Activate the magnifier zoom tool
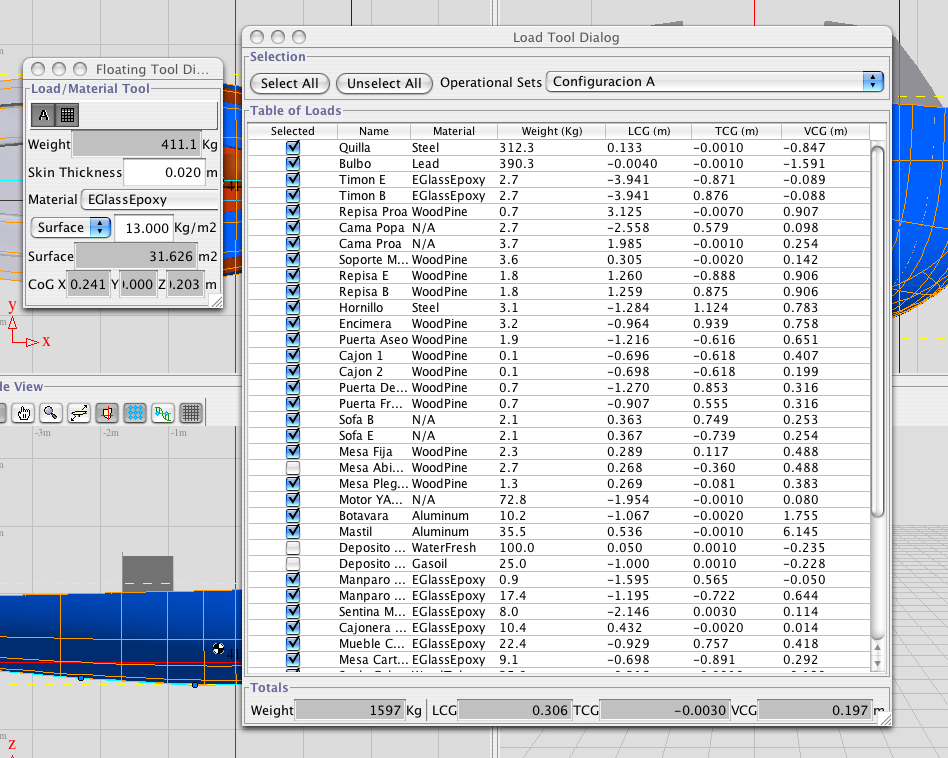 (x=50, y=412)
